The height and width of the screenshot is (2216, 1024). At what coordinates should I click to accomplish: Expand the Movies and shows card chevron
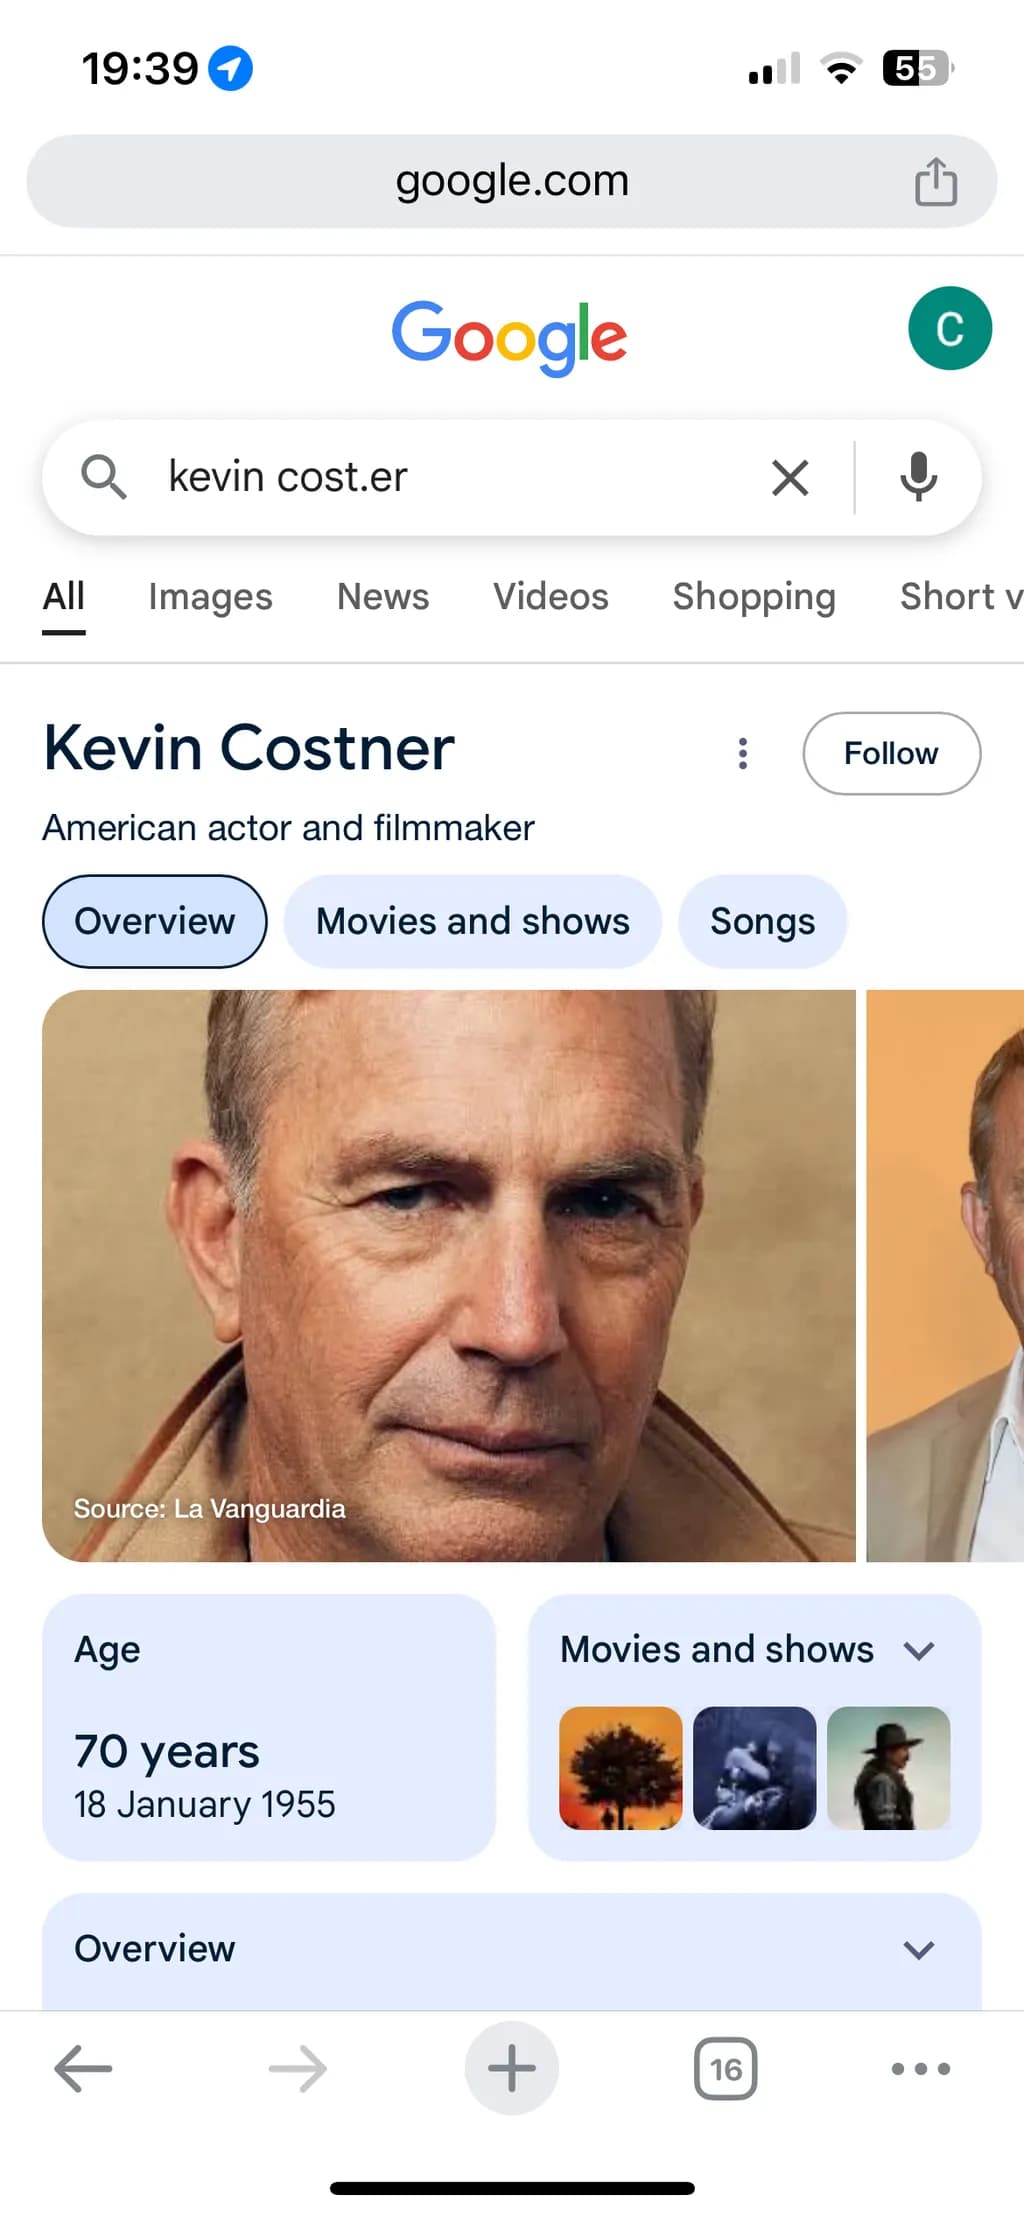918,1650
